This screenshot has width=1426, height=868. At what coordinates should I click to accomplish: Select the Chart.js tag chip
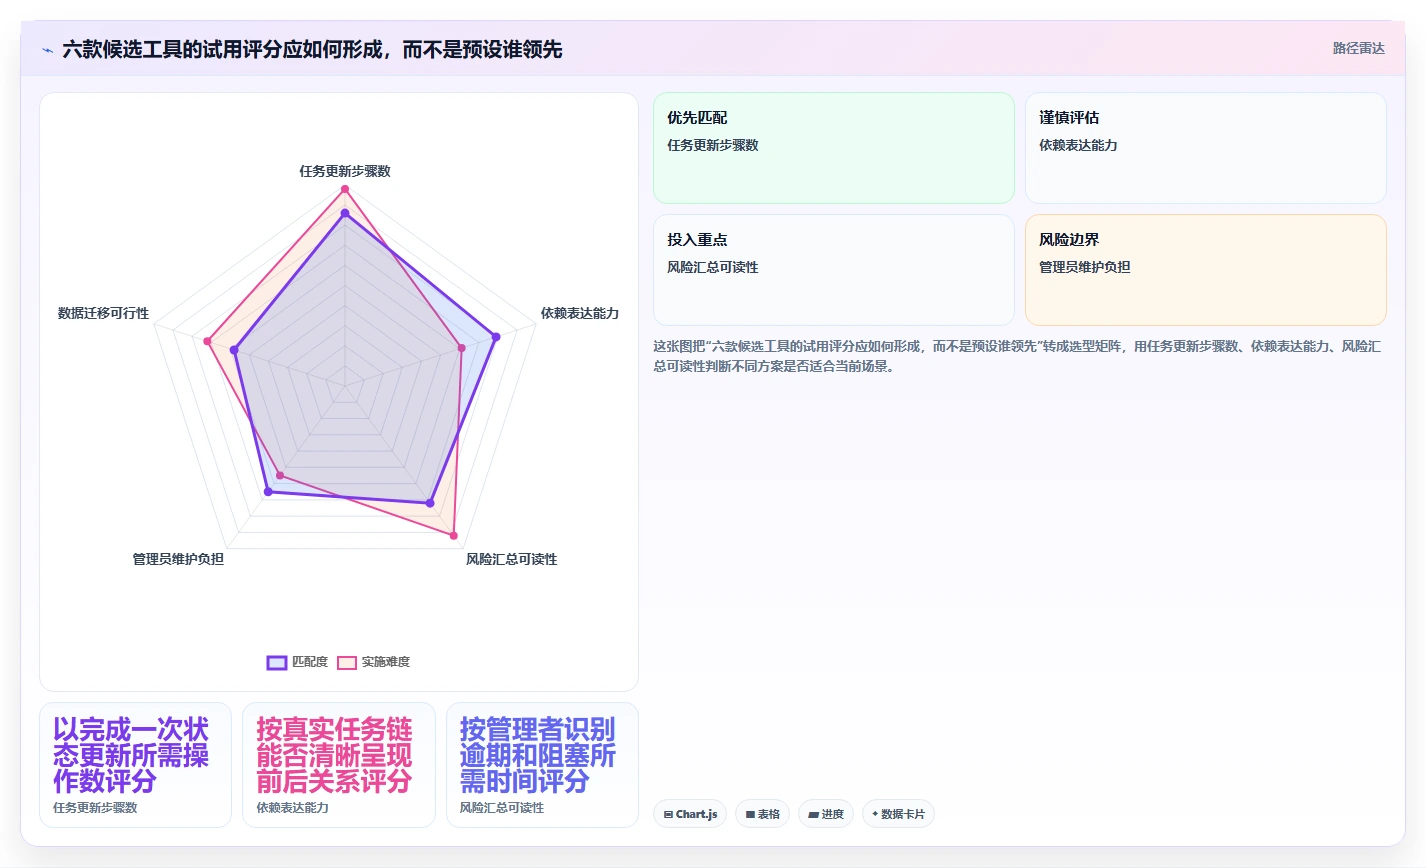click(x=690, y=814)
